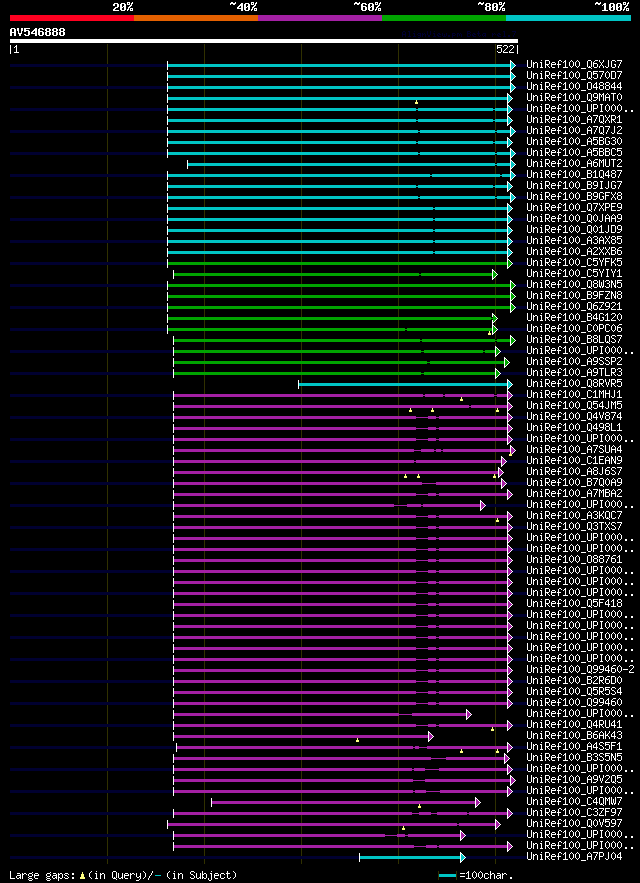640x883 pixels.
Task: Select hit label UniRef100_A7MBA2
Action: tap(574, 492)
